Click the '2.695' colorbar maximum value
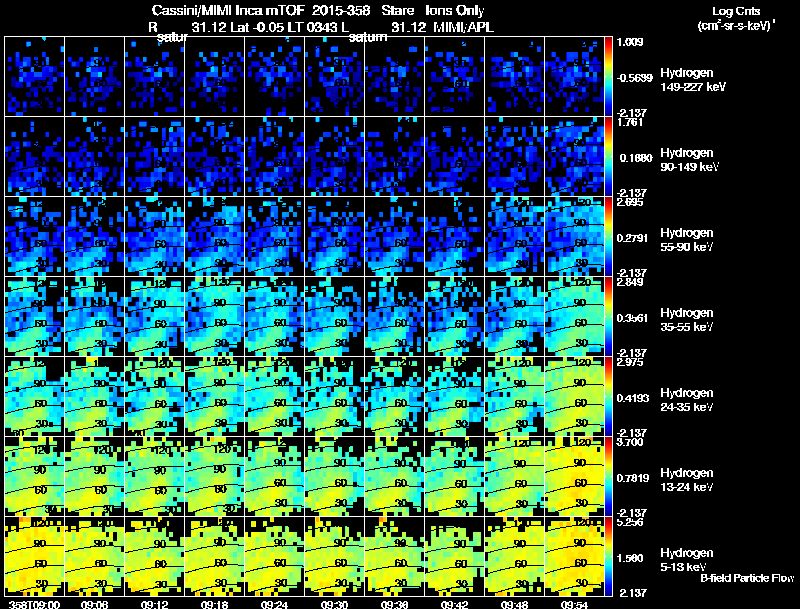The image size is (800, 609). coord(630,202)
